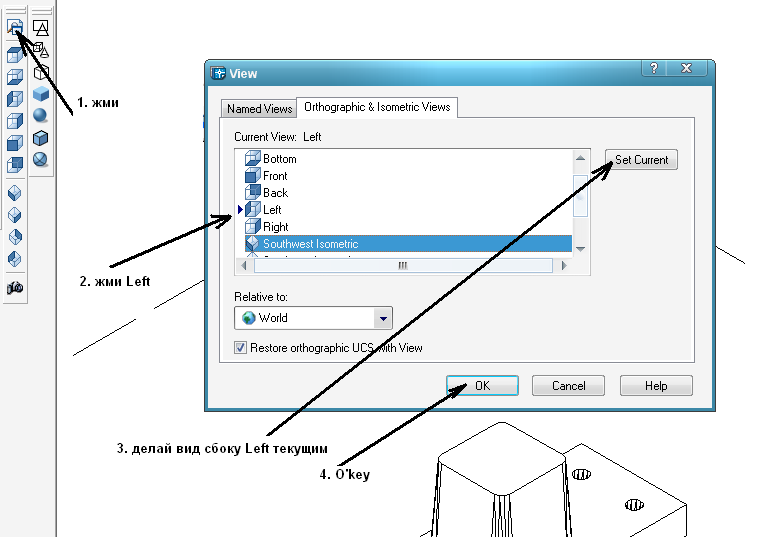Enable 2D Wireframe shade mode icon
Screen dimensions: 768x537
41,28
